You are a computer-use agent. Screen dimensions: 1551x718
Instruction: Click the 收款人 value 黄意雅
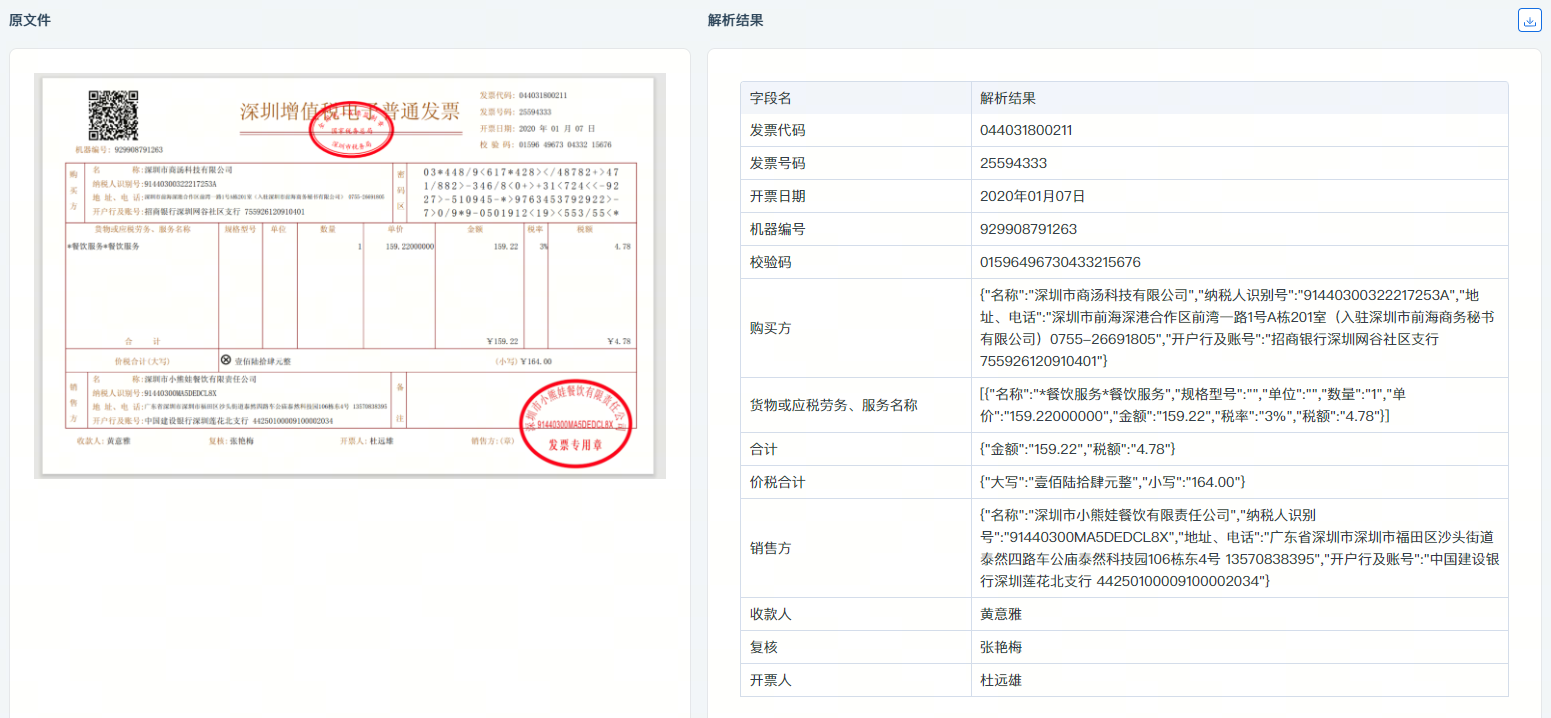pyautogui.click(x=999, y=613)
